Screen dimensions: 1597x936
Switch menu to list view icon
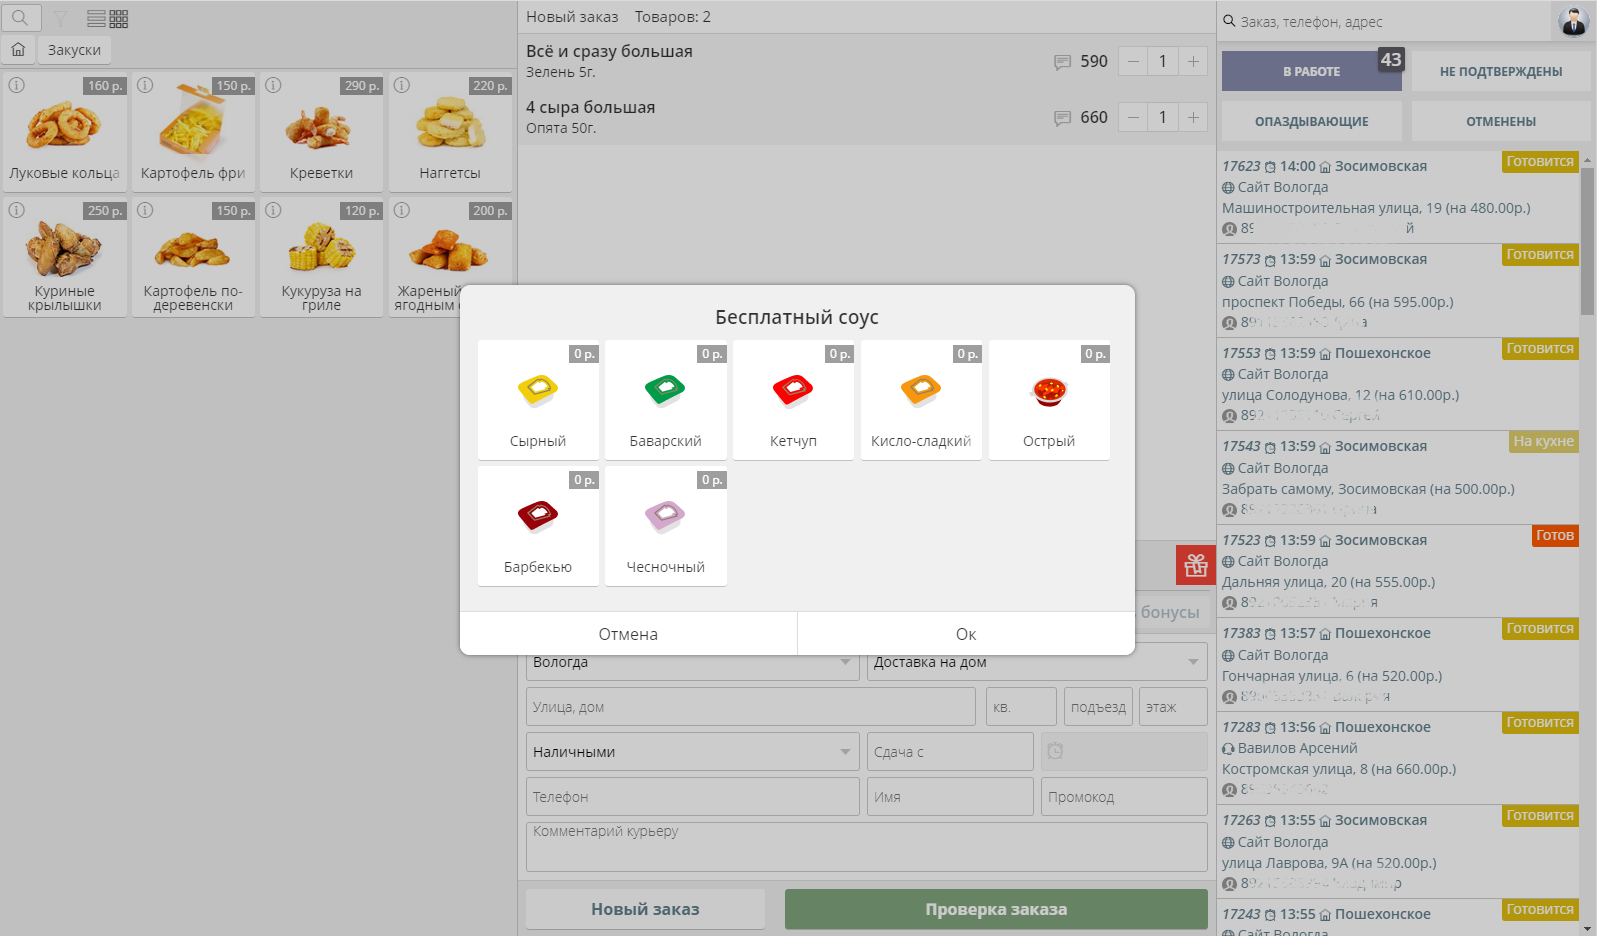(96, 19)
